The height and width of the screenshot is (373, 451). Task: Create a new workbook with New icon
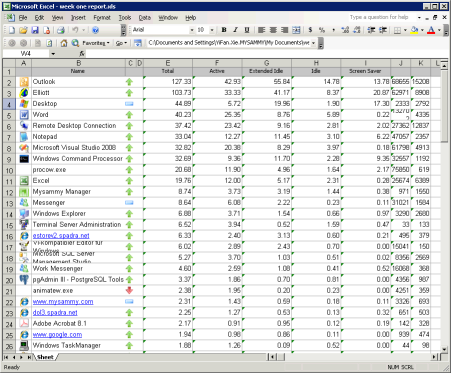(x=12, y=30)
